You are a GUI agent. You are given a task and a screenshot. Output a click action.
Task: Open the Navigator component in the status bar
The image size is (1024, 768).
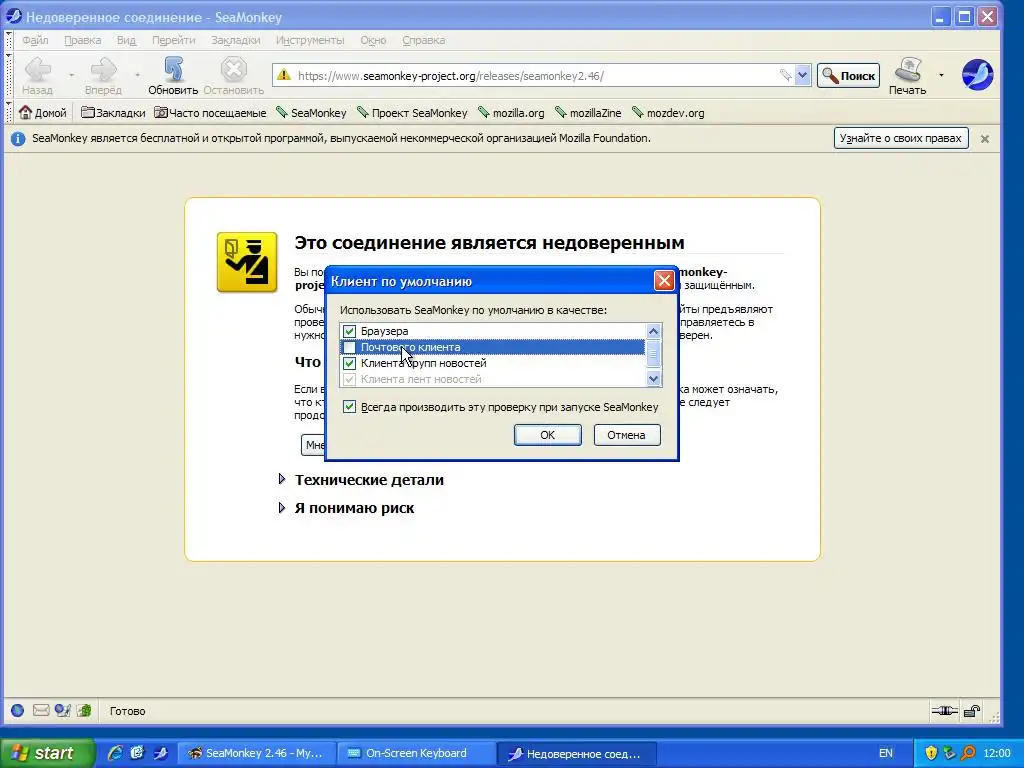[18, 711]
